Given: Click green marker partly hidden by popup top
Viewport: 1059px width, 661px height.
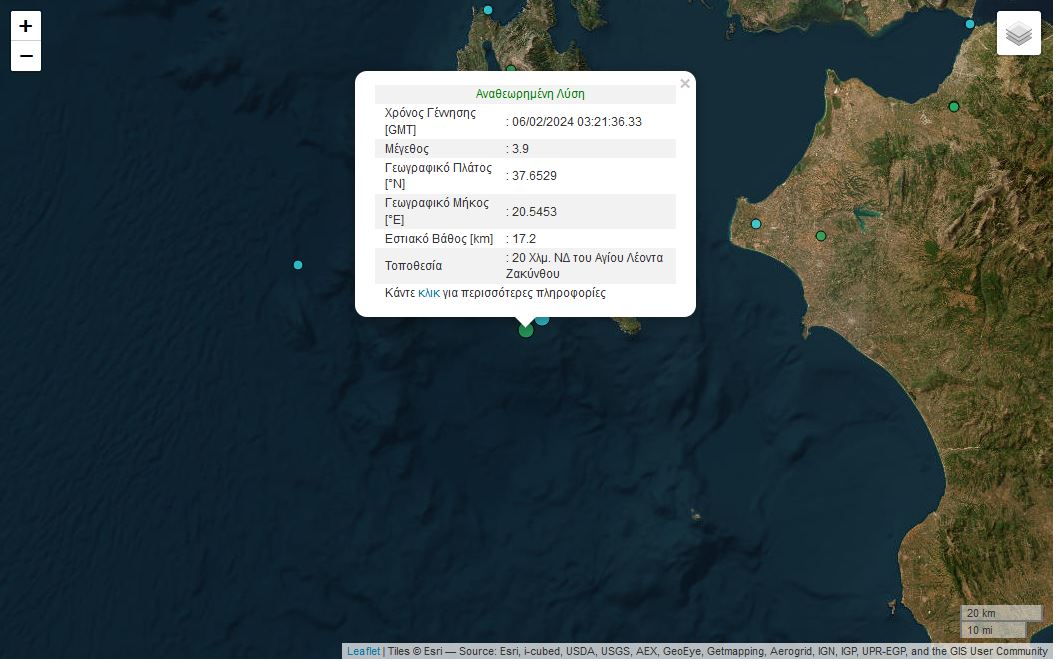Looking at the screenshot, I should pyautogui.click(x=511, y=69).
